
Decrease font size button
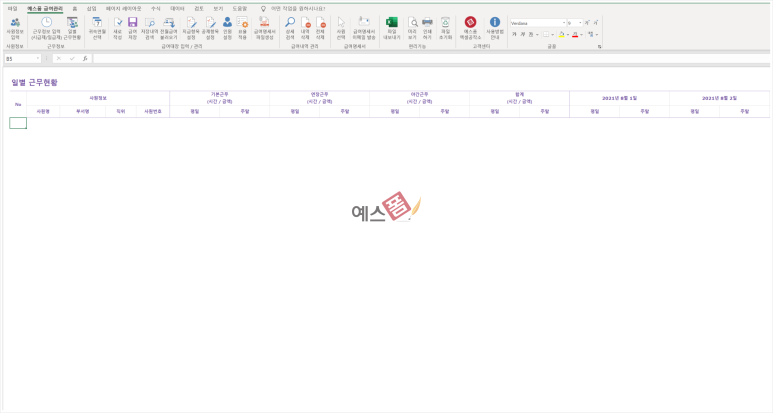coord(596,23)
